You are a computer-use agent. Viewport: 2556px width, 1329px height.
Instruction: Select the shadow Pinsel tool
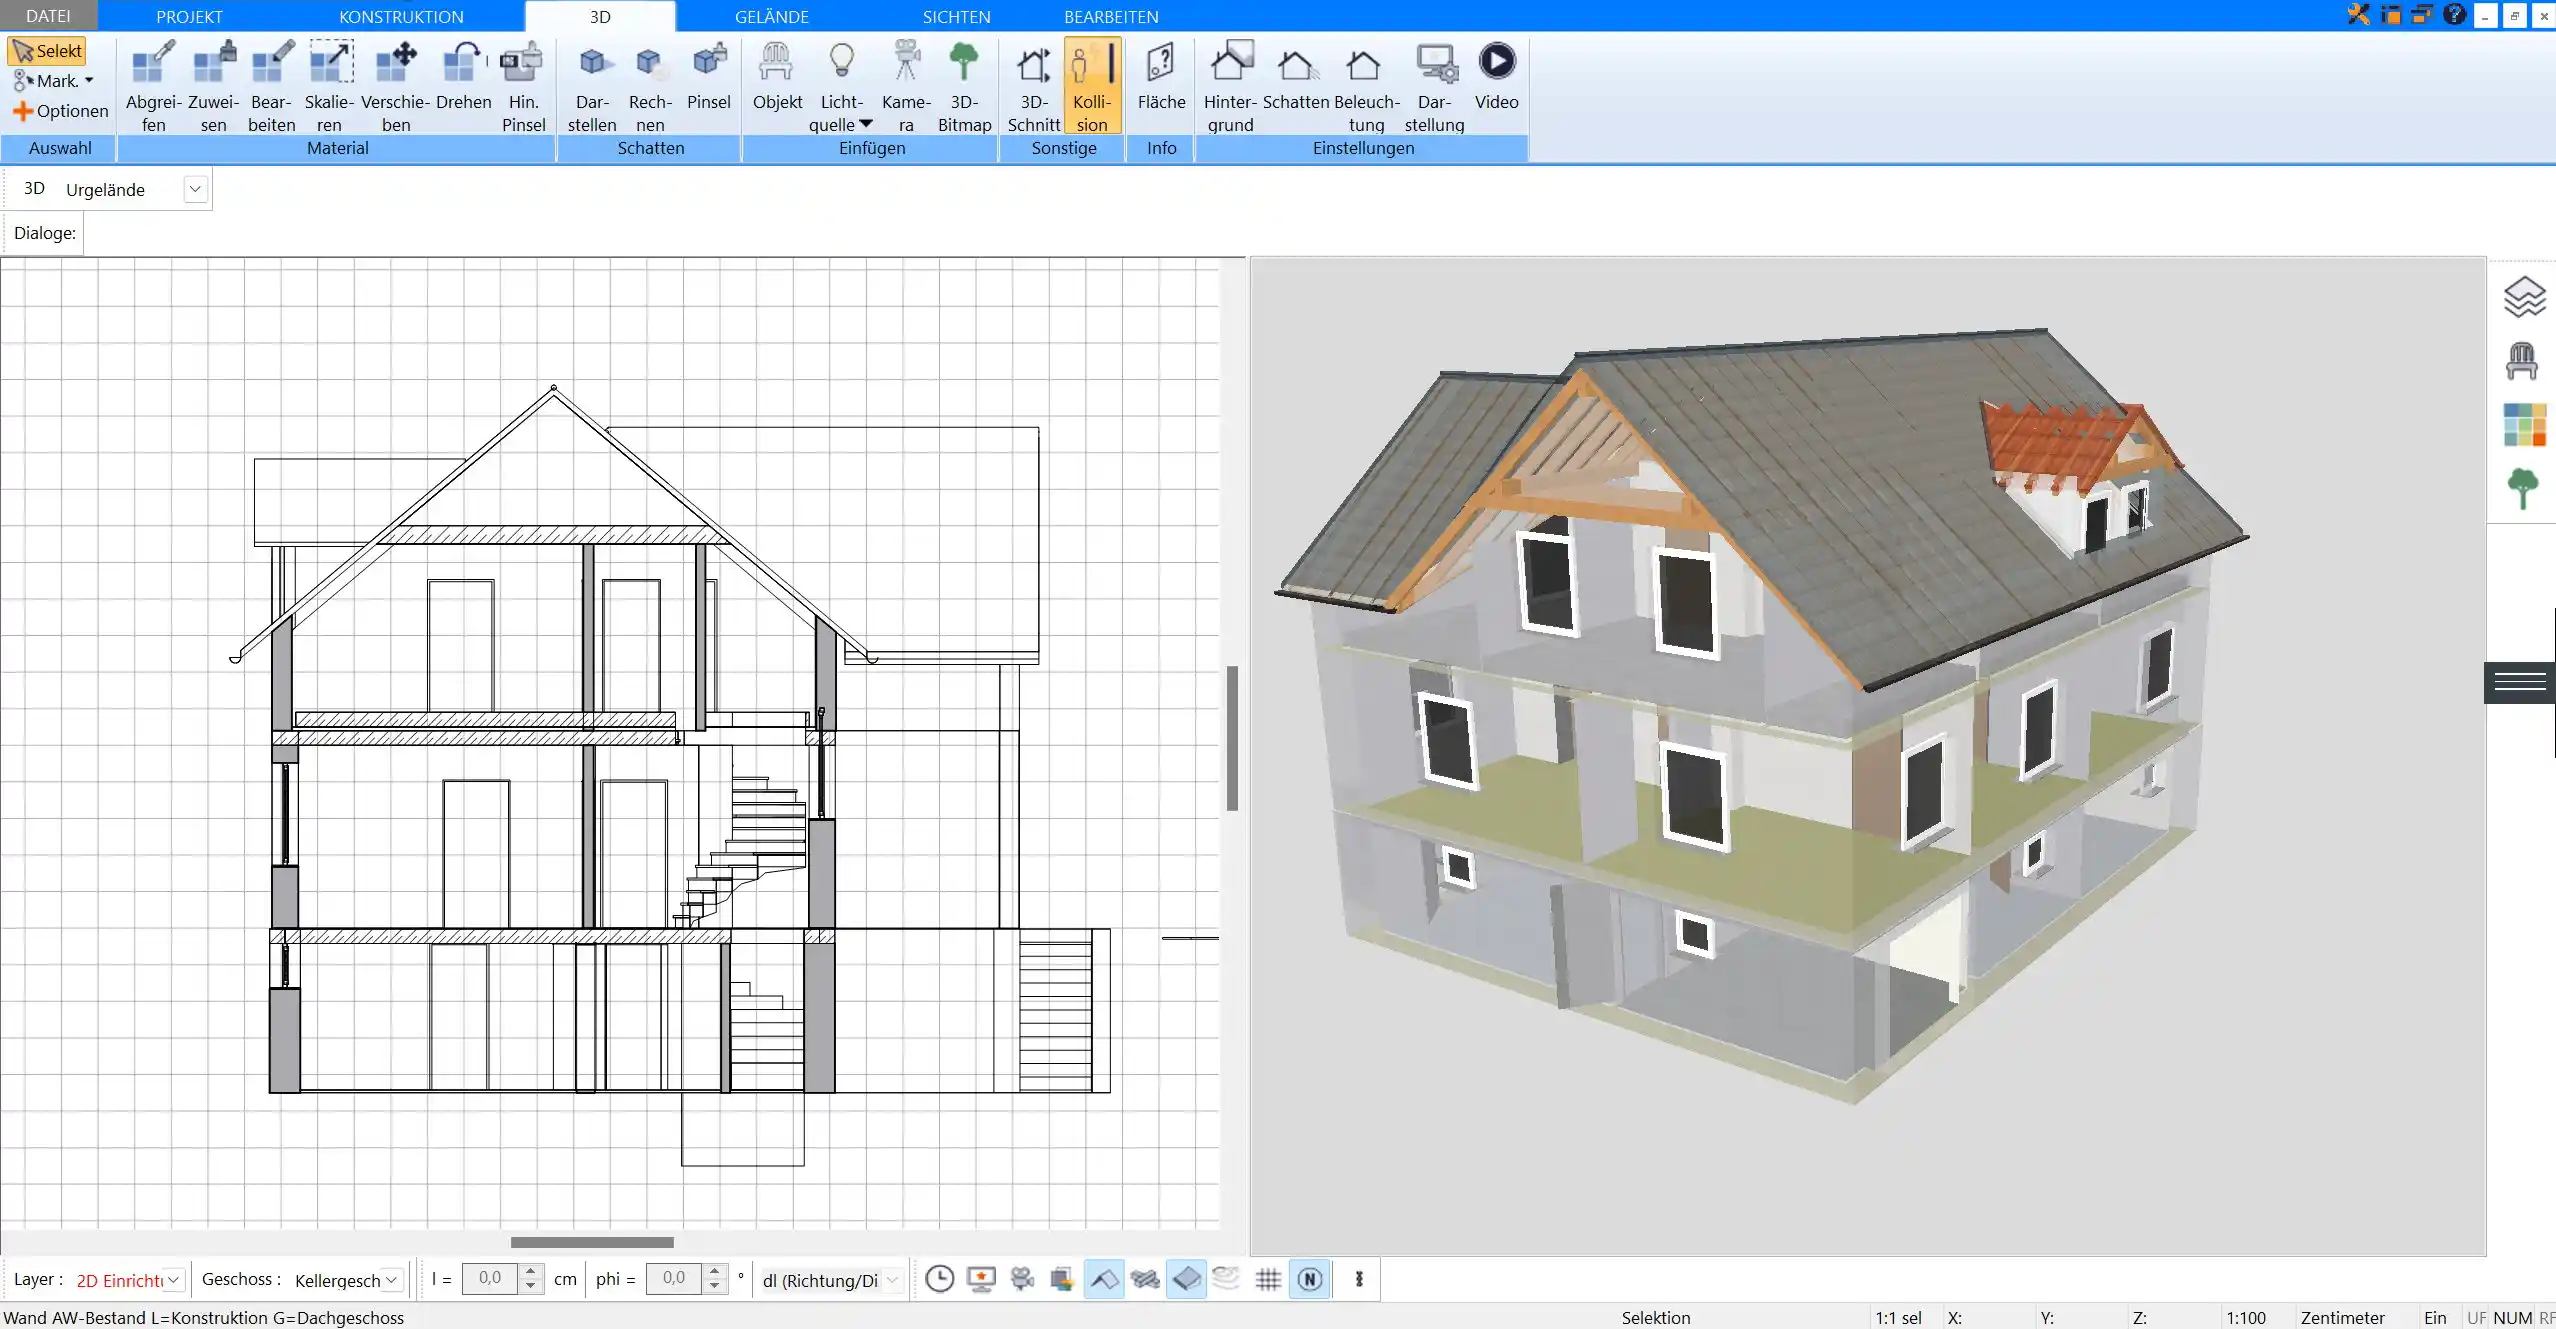pyautogui.click(x=709, y=76)
